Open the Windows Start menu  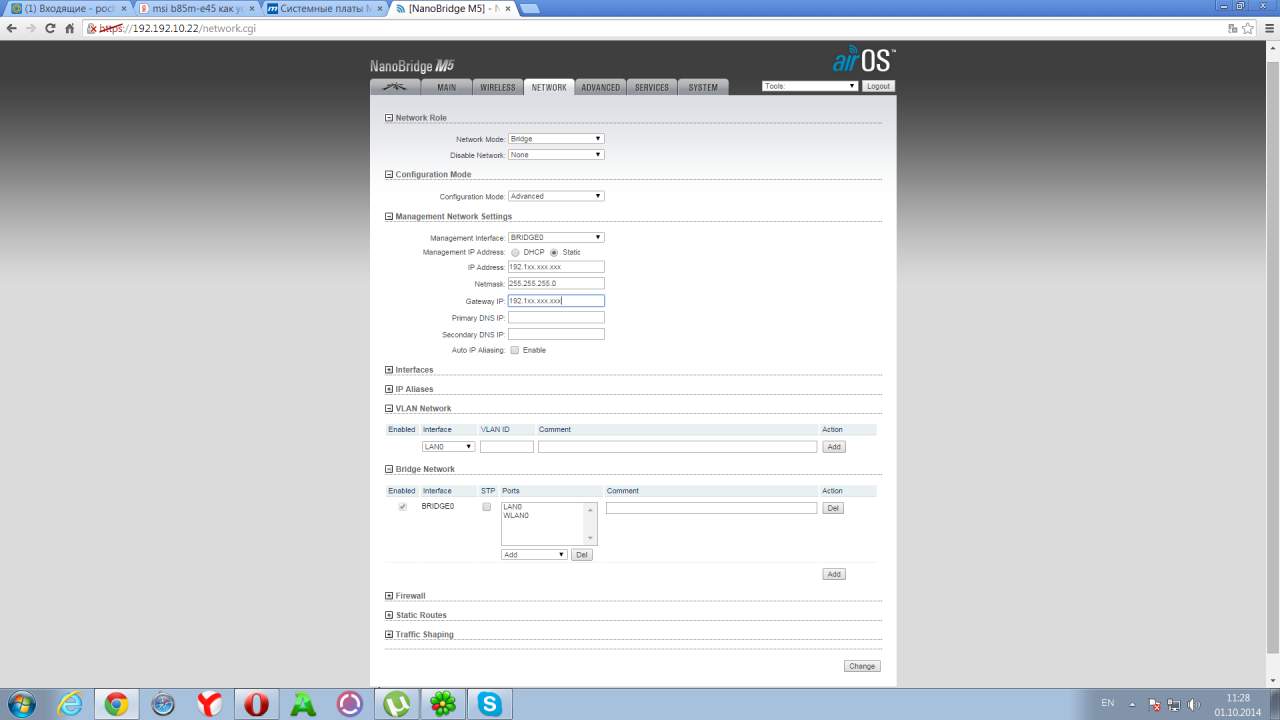tap(20, 704)
